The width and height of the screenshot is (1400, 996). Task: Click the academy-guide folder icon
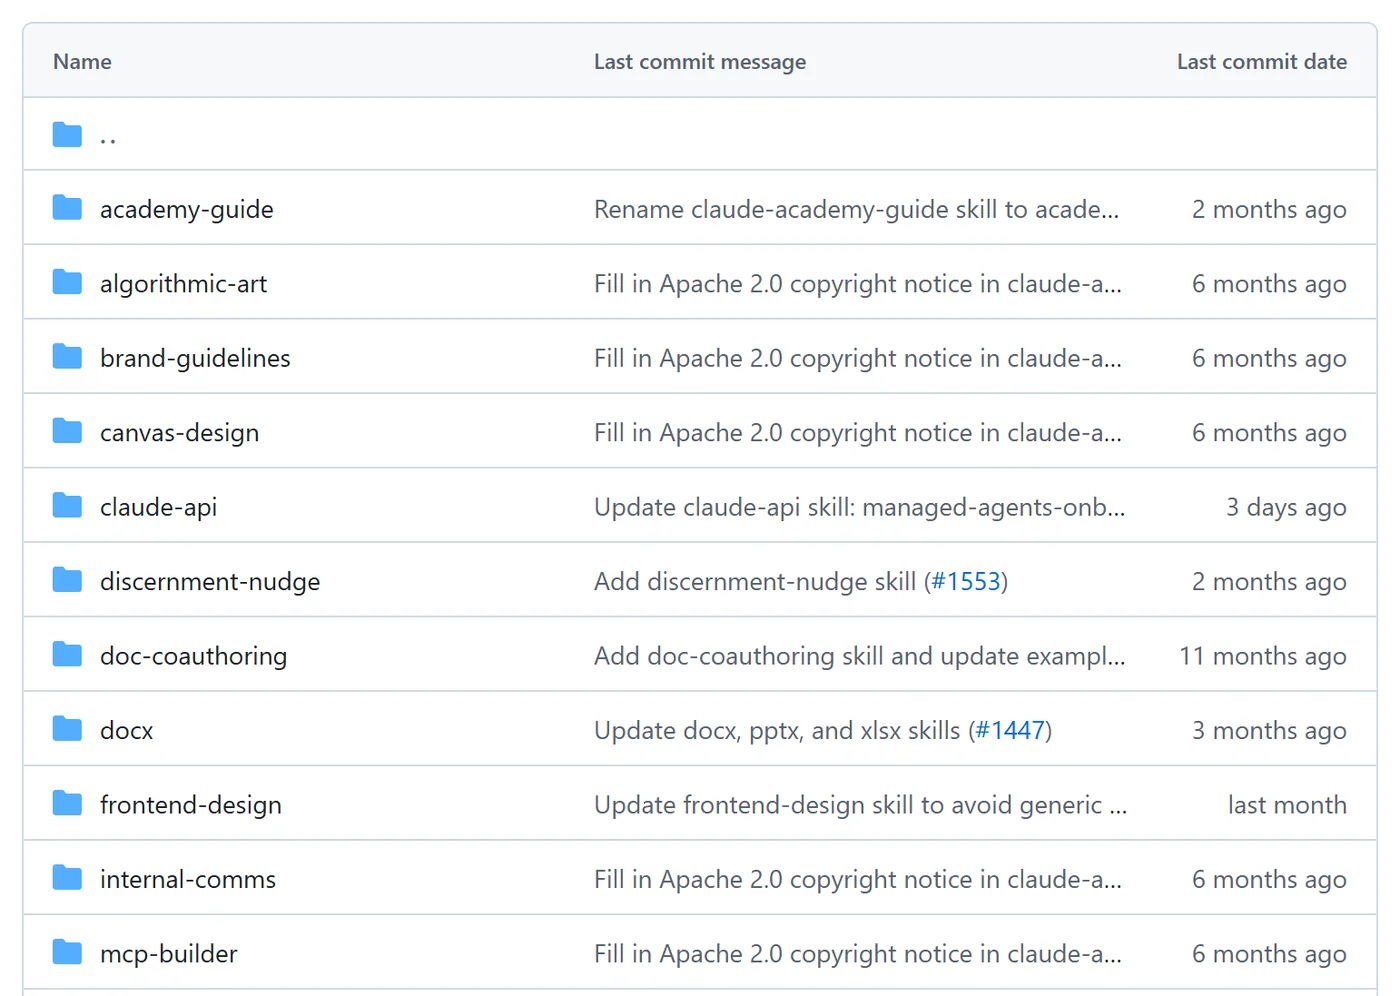(x=67, y=208)
